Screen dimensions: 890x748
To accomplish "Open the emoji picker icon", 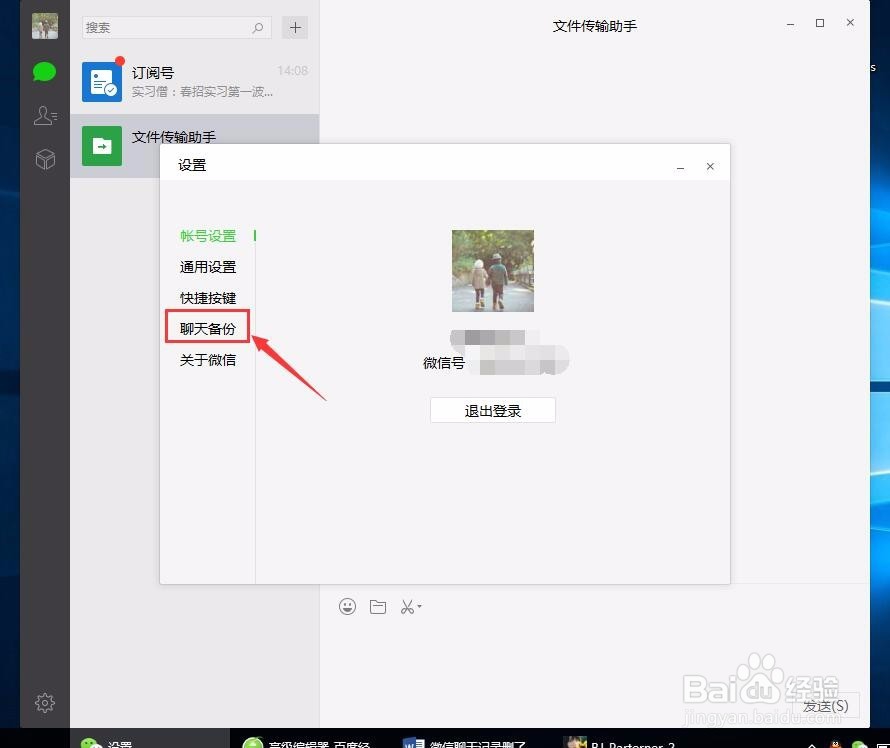I will (x=347, y=607).
